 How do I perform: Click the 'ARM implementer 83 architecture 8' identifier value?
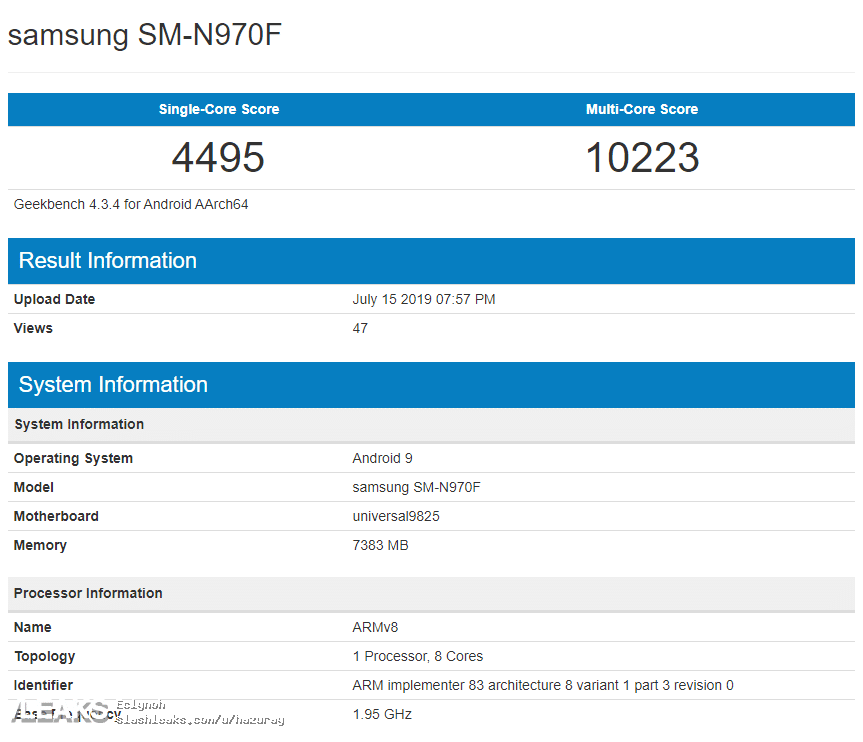pyautogui.click(x=543, y=685)
